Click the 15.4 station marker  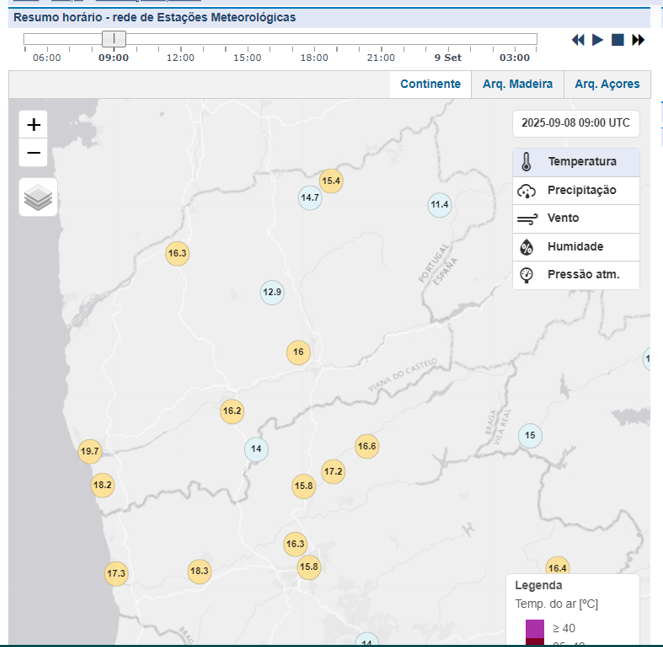click(x=331, y=181)
